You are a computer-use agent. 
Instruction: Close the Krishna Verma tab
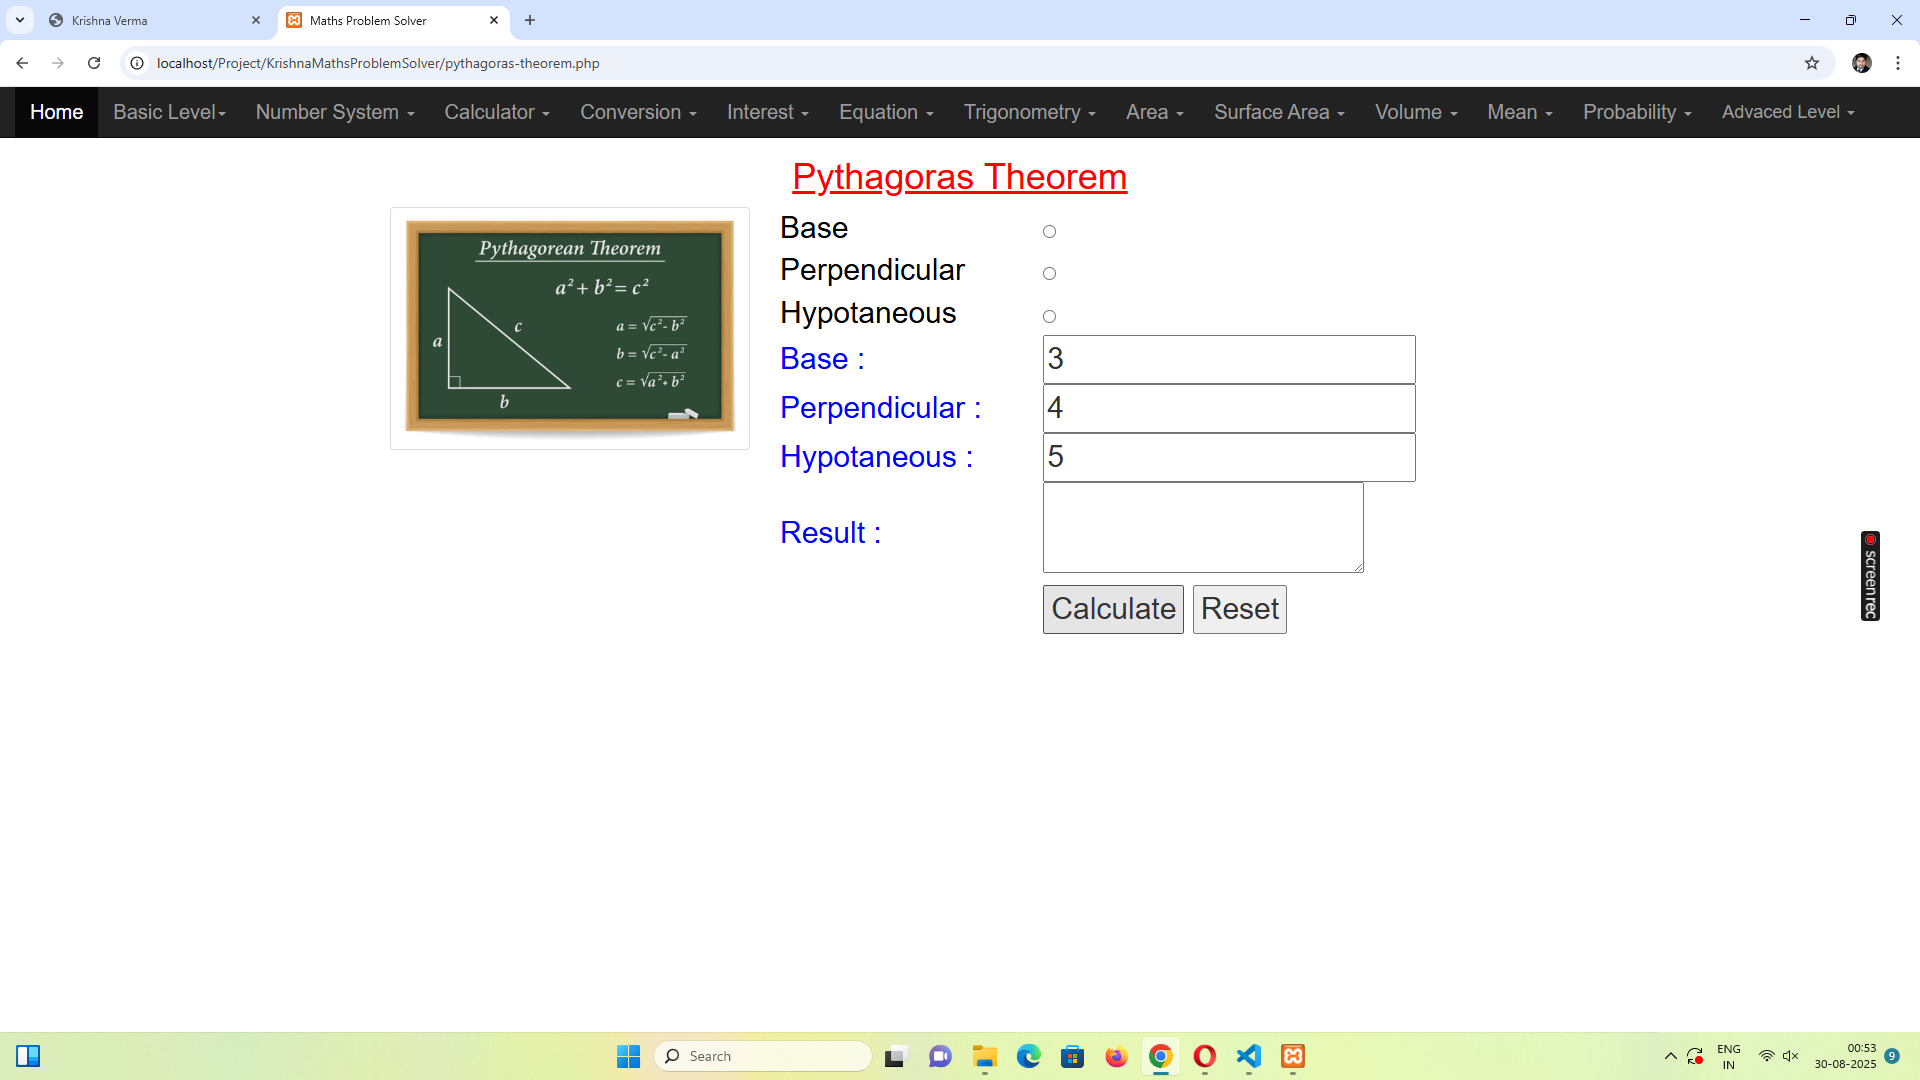click(256, 20)
